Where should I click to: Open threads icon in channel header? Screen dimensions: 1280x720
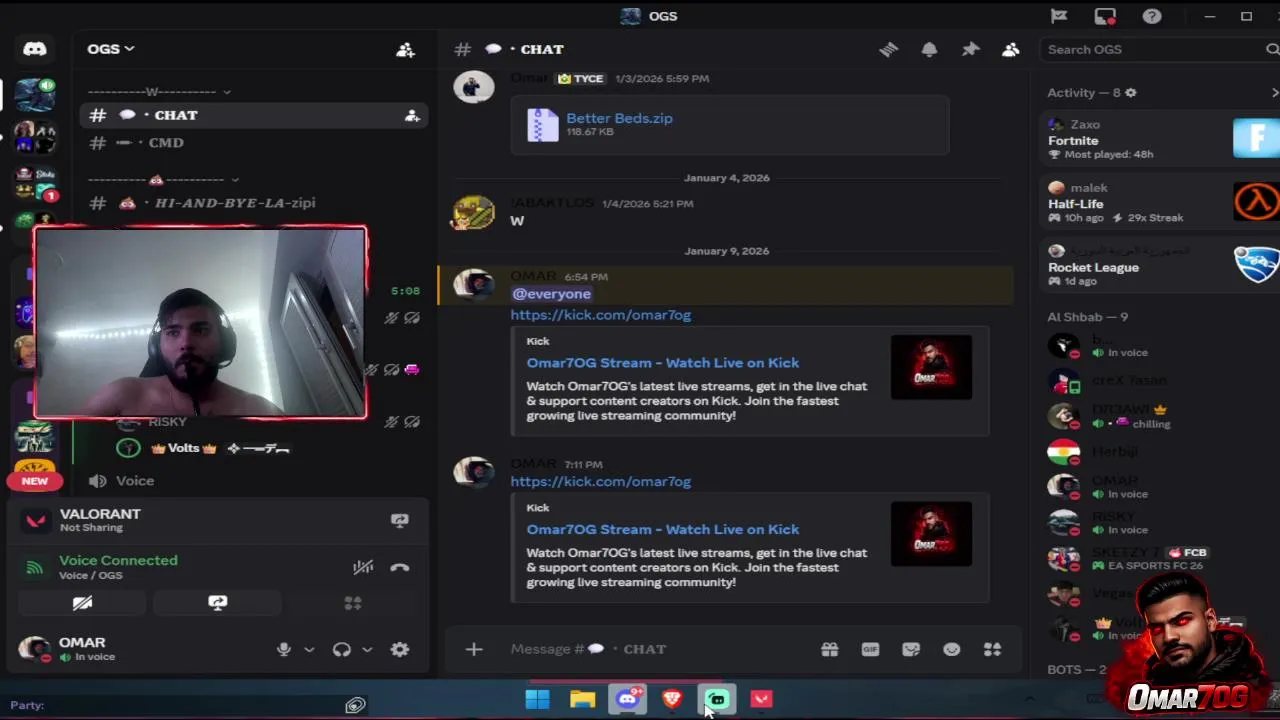tap(888, 49)
